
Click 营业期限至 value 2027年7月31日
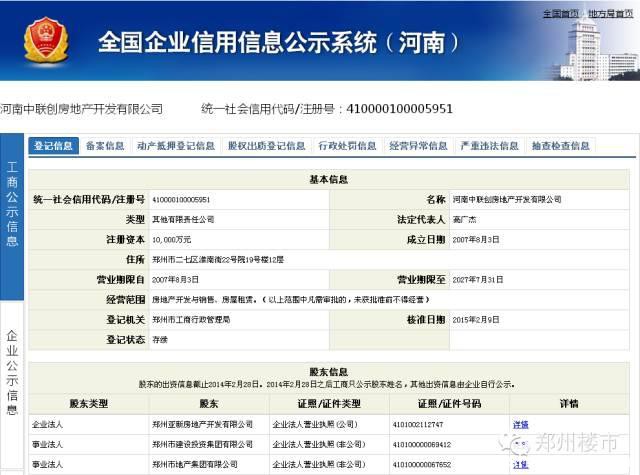click(x=478, y=280)
